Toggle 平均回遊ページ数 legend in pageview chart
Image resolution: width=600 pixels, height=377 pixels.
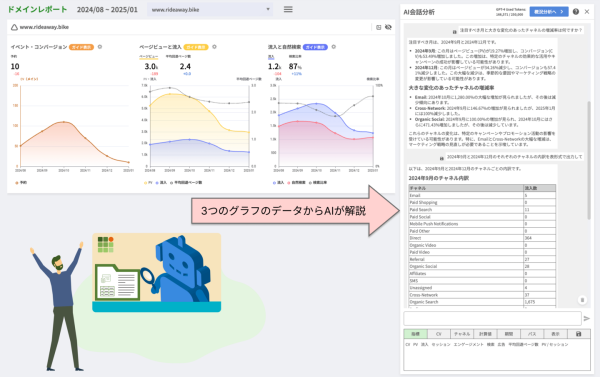(x=186, y=183)
